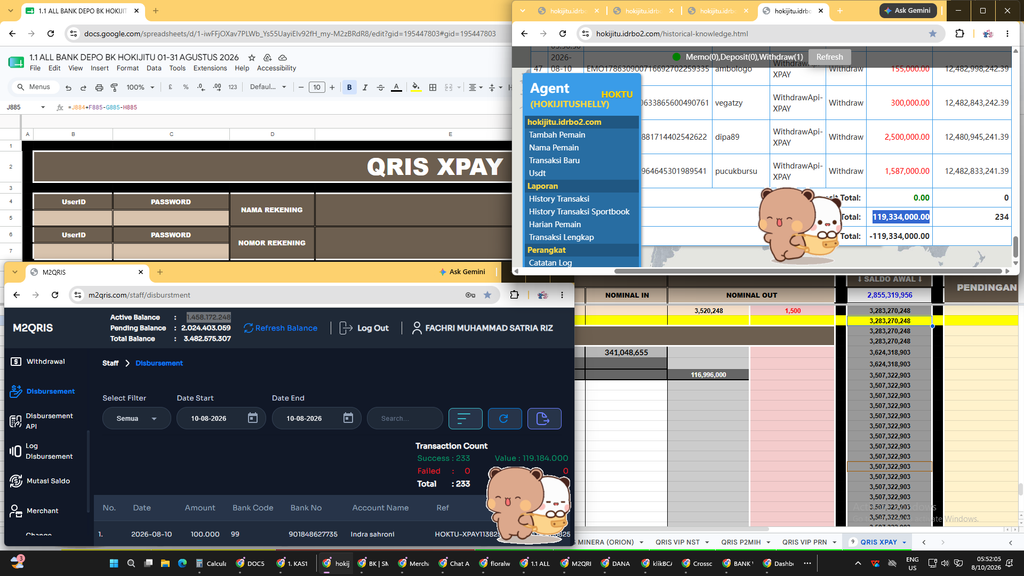This screenshot has height=576, width=1024.
Task: Bookmark the hokijitu page with star icon
Action: coord(933,33)
